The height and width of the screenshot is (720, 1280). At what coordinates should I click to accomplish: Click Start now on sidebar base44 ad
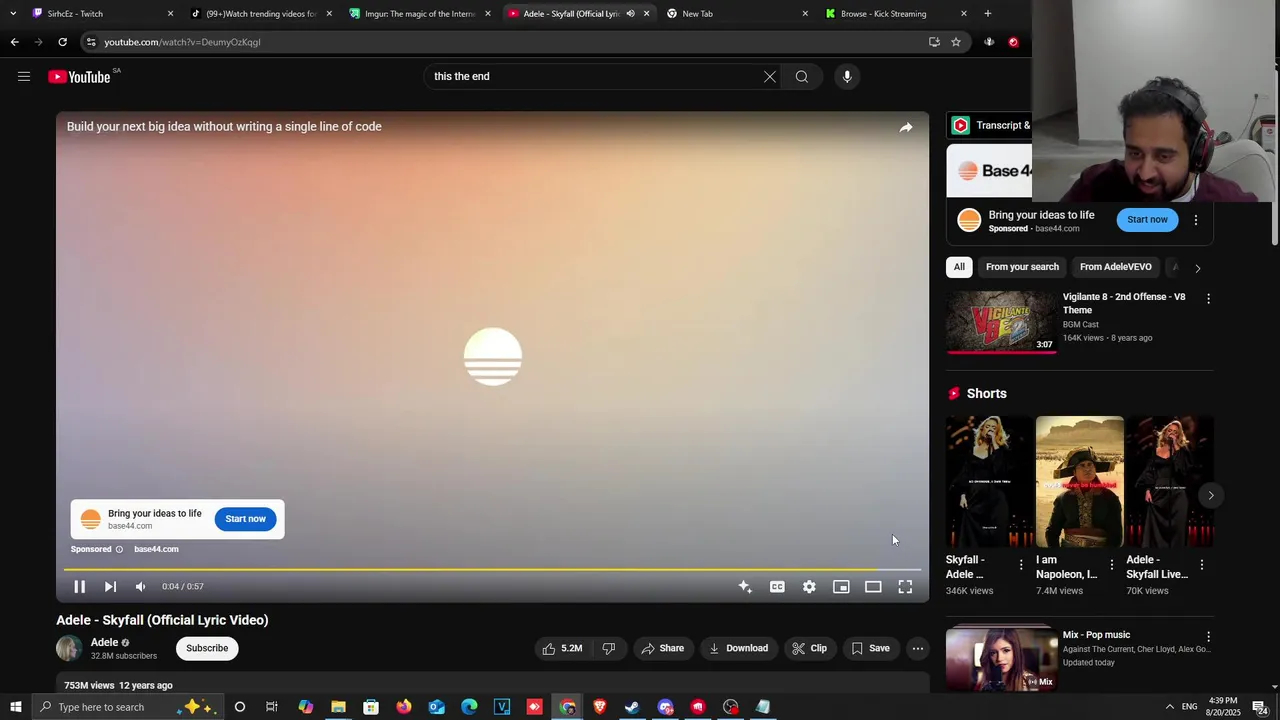tap(1147, 220)
